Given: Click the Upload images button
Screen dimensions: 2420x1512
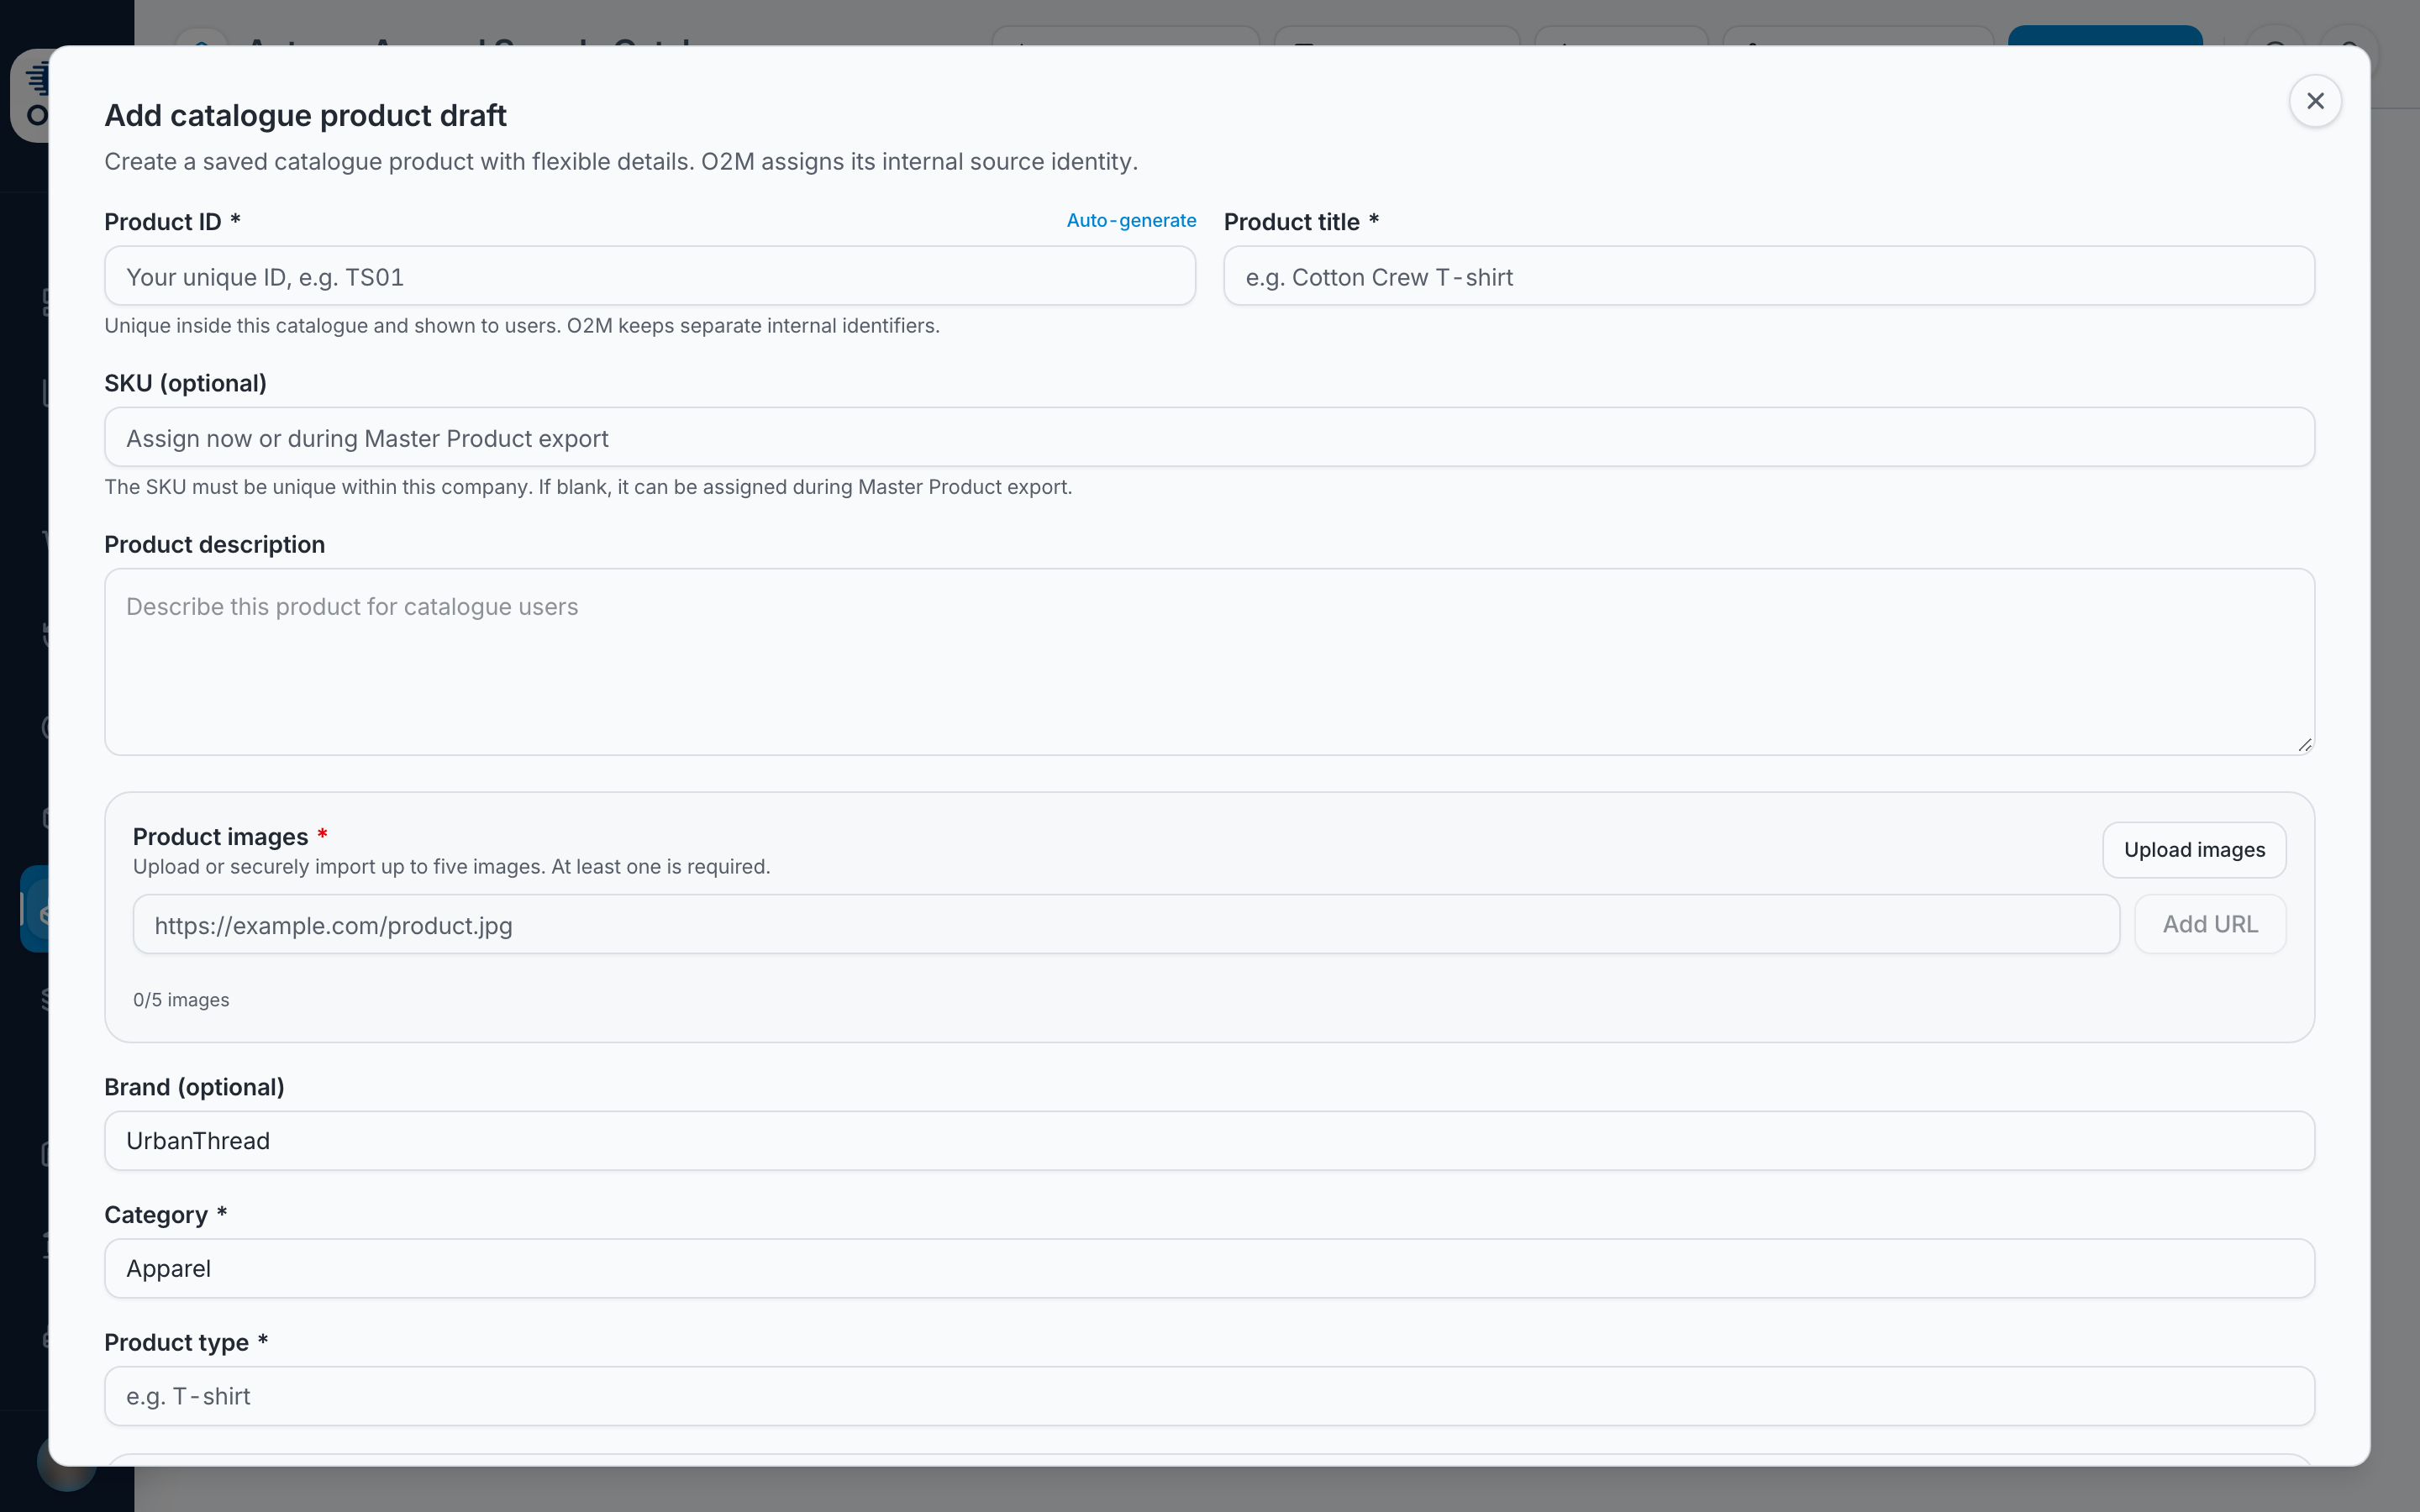Looking at the screenshot, I should (x=2194, y=850).
